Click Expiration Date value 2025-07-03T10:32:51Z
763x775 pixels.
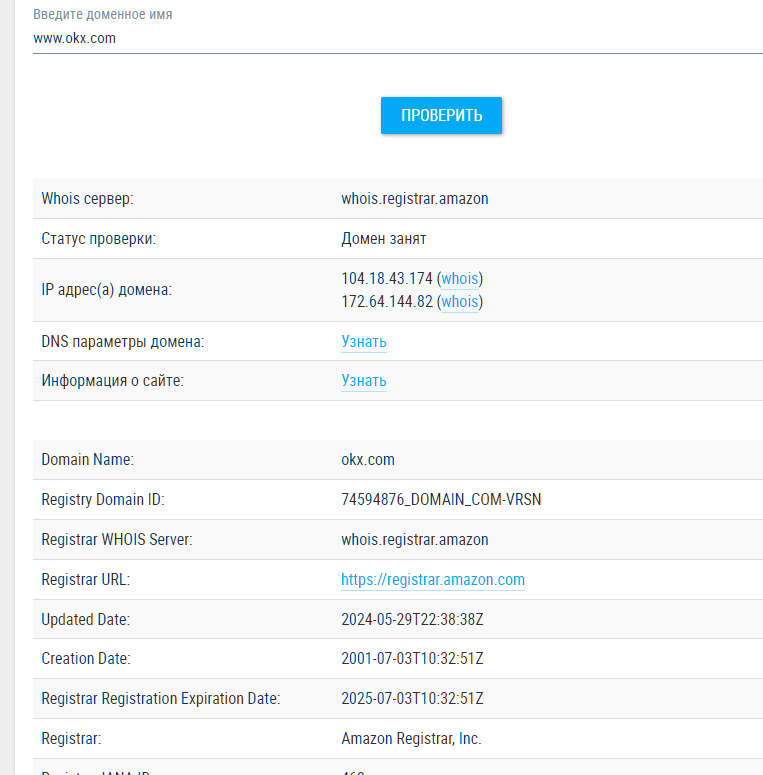point(412,698)
